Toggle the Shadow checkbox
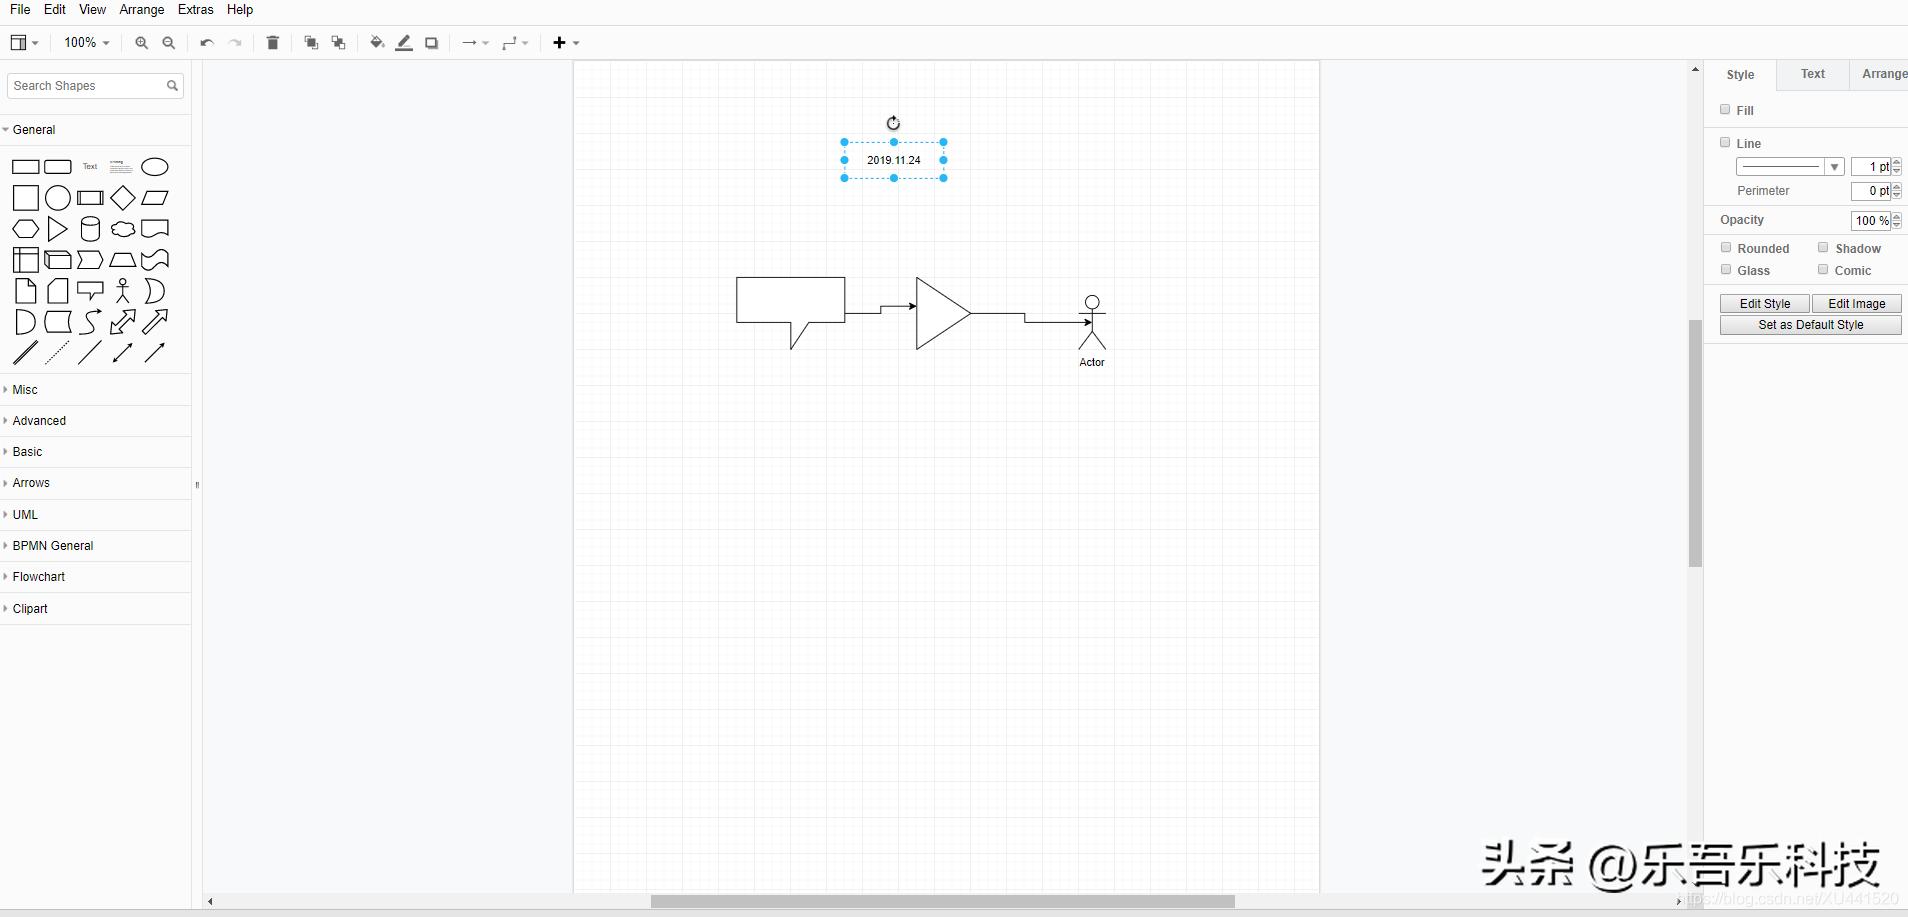 [1823, 248]
